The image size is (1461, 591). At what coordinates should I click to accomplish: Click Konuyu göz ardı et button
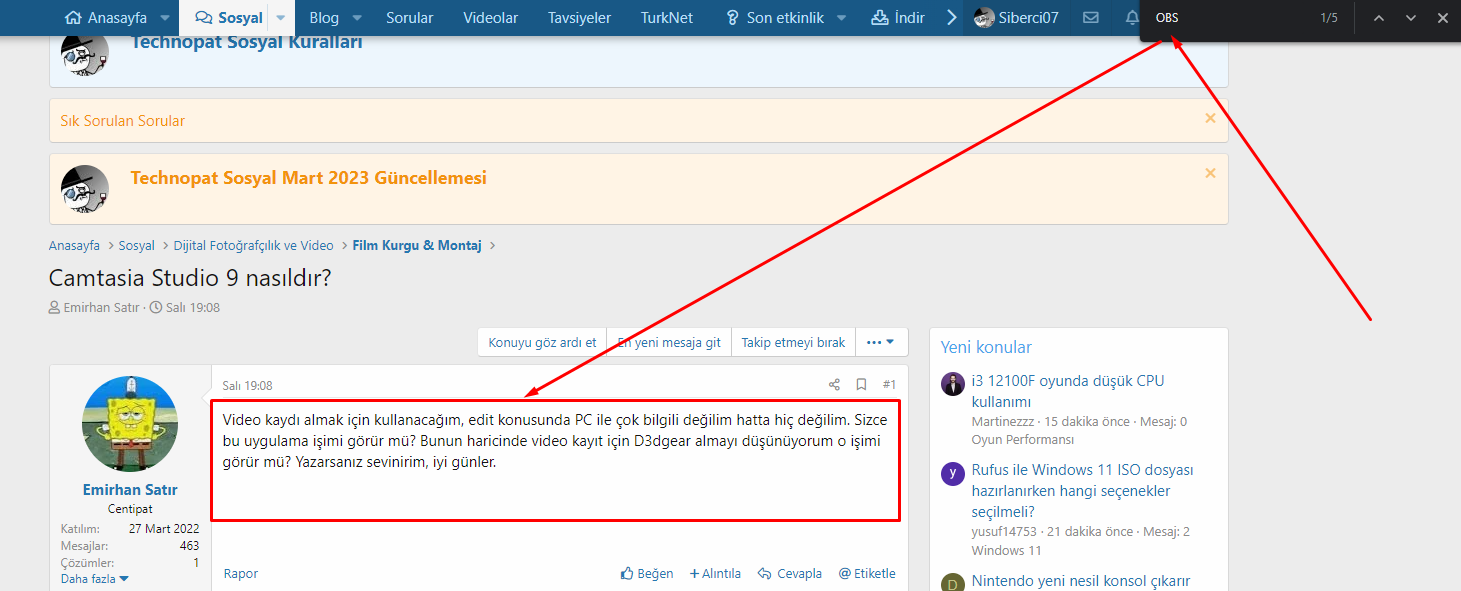(x=542, y=342)
